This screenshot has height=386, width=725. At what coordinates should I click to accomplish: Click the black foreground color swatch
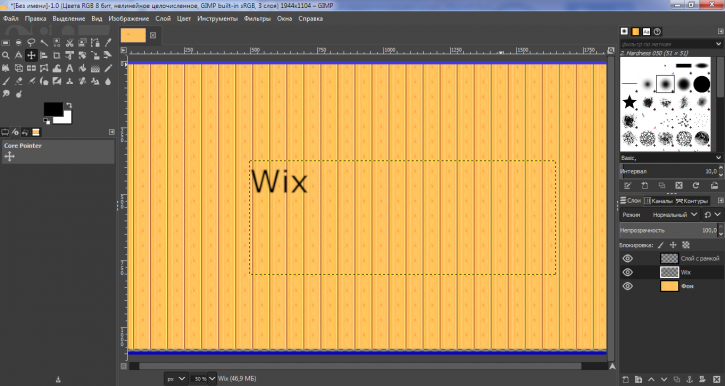pos(53,109)
